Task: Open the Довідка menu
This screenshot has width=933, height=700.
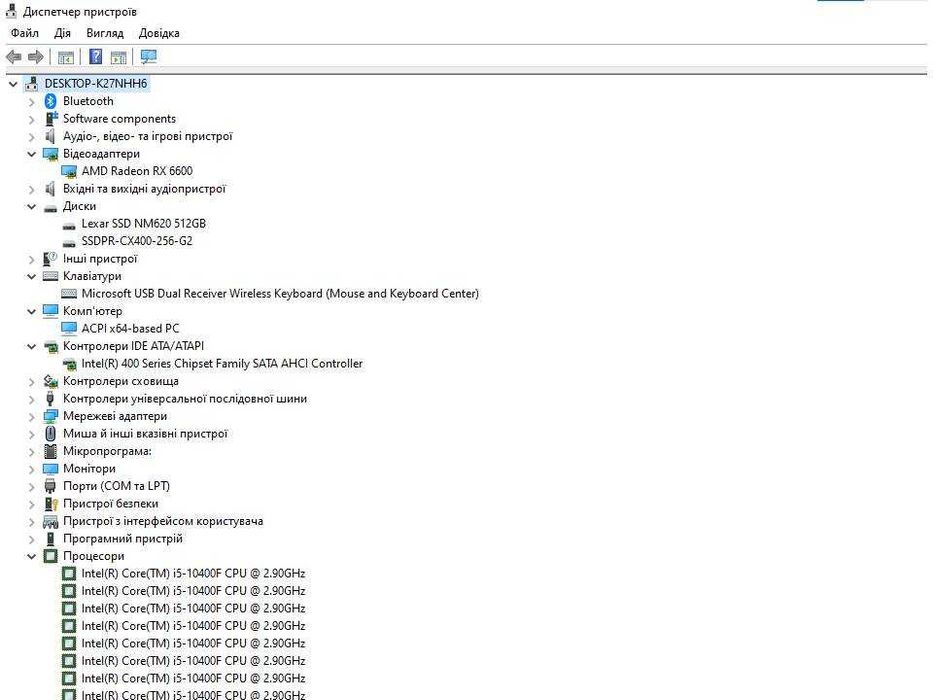Action: tap(159, 33)
